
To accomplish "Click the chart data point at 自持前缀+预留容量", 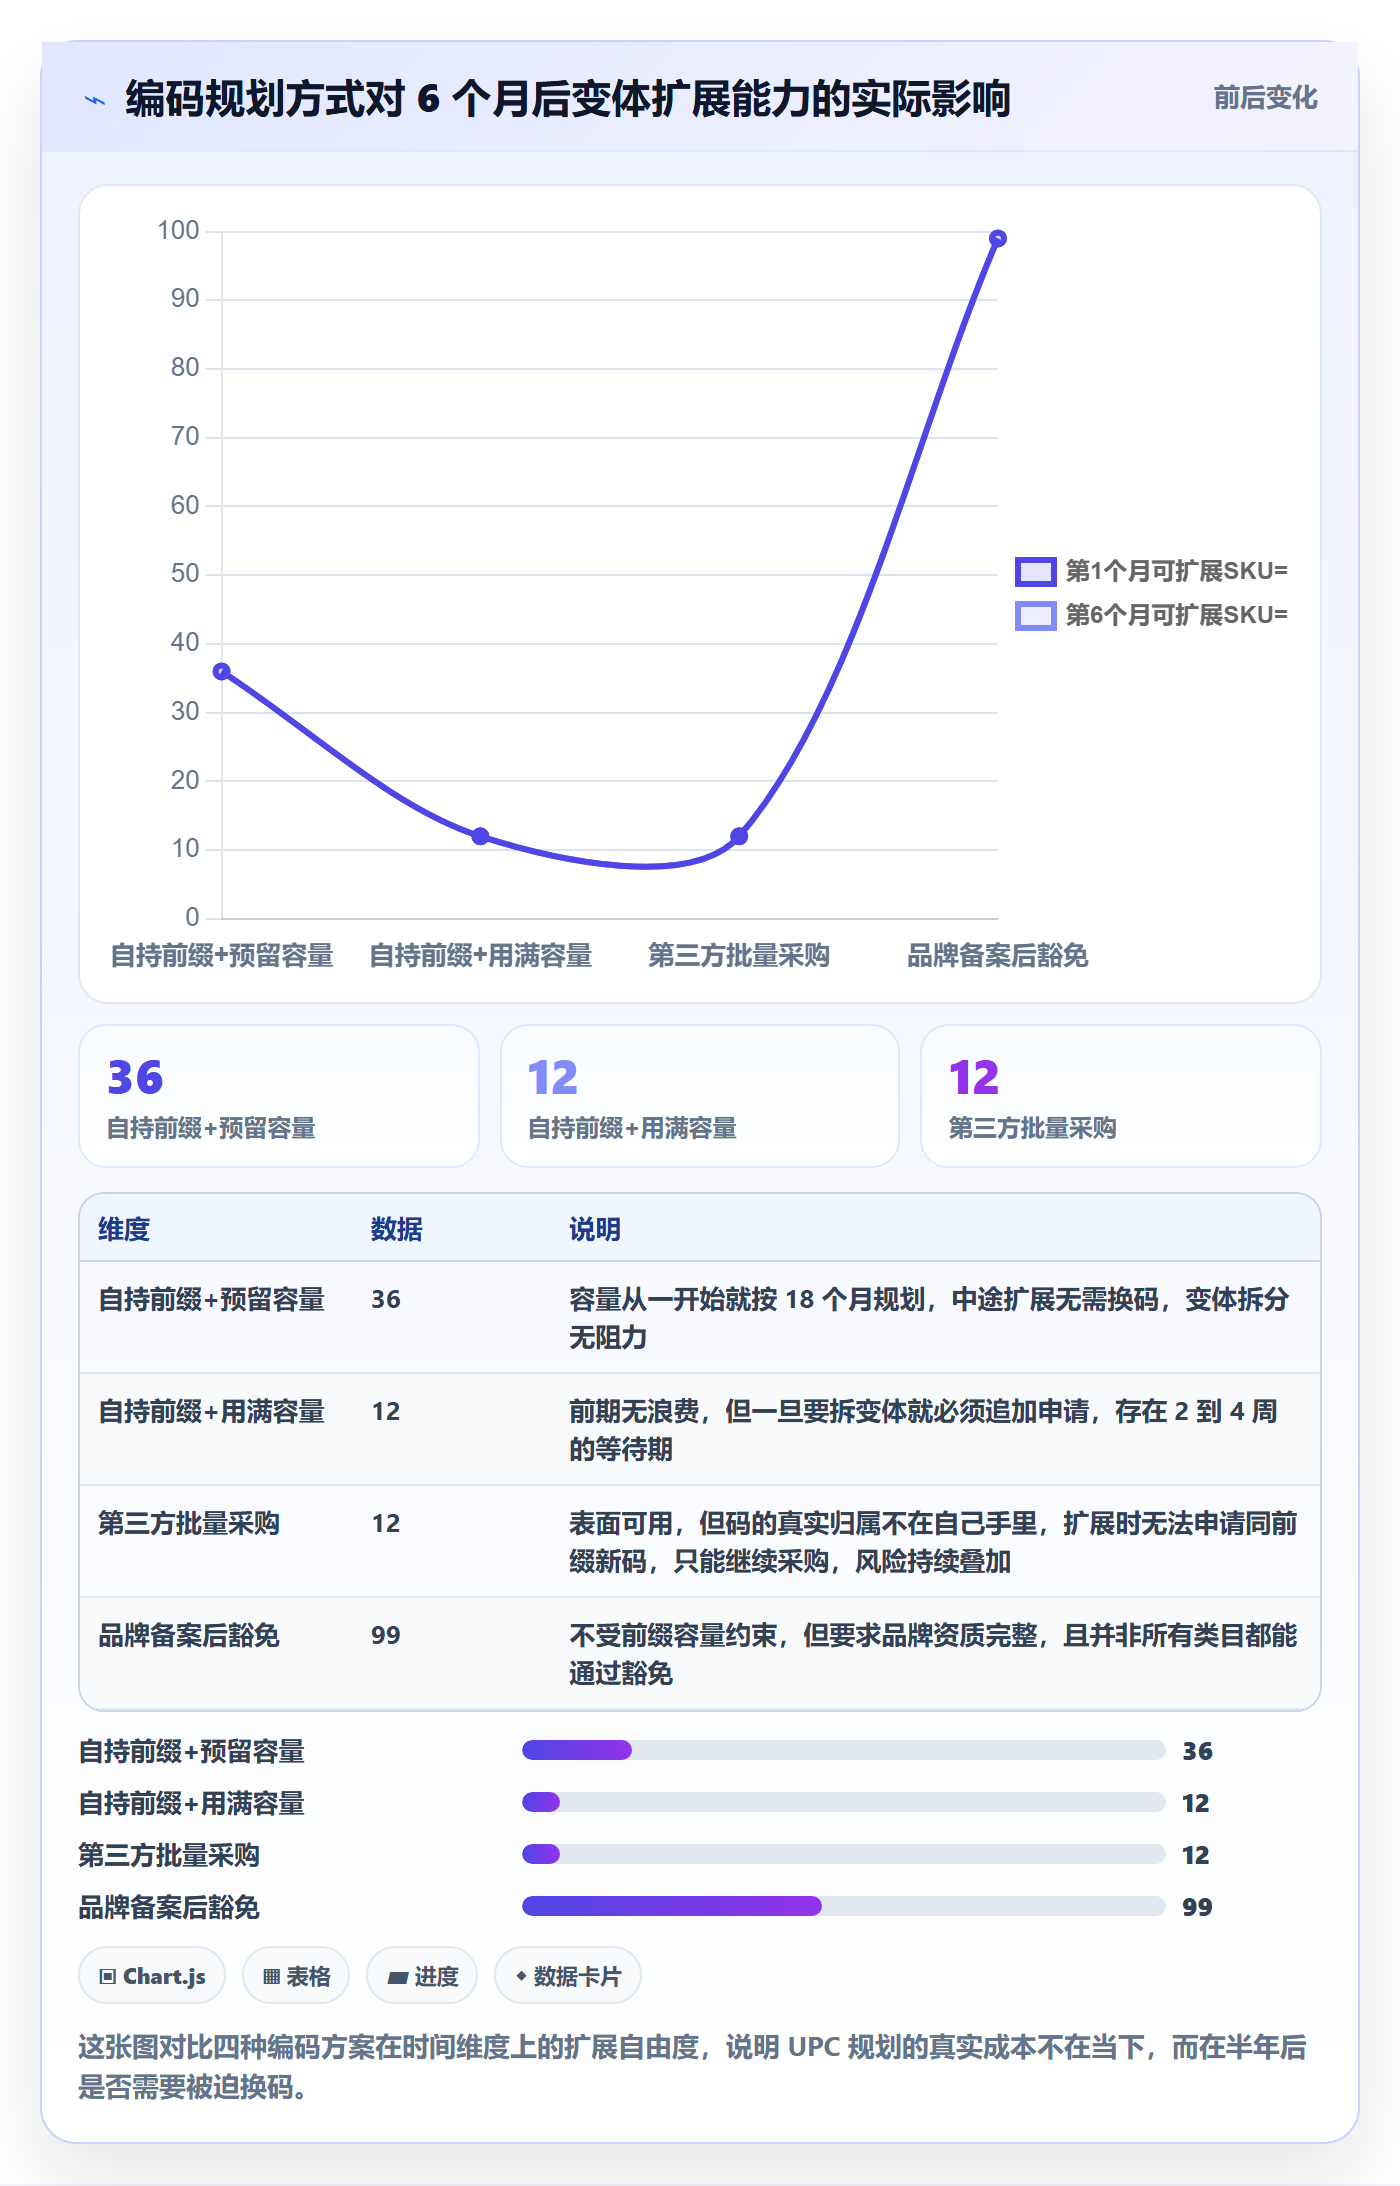I will [222, 671].
